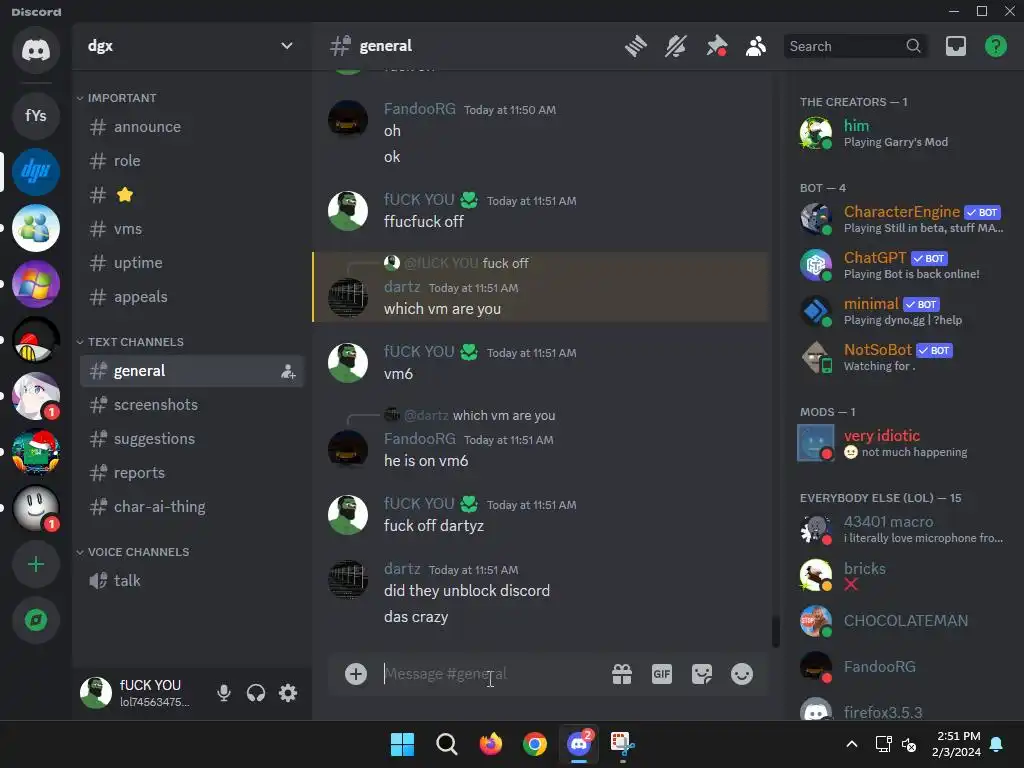Screen dimensions: 1024x768
Task: Create invite for general channel
Action: pos(288,372)
